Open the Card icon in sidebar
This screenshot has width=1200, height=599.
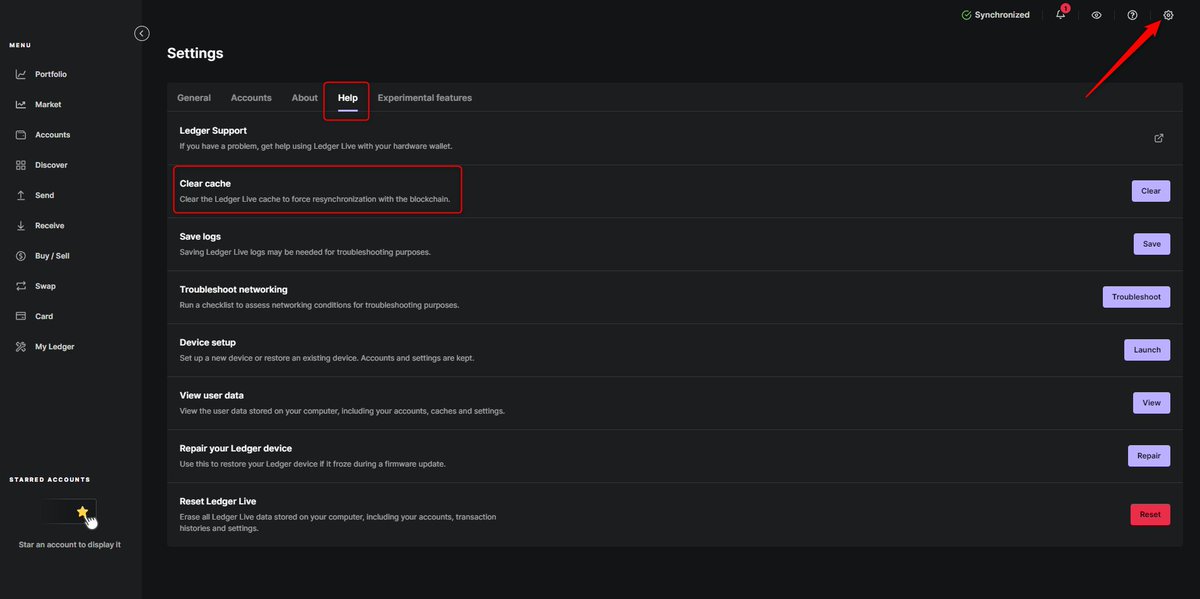pyautogui.click(x=21, y=316)
